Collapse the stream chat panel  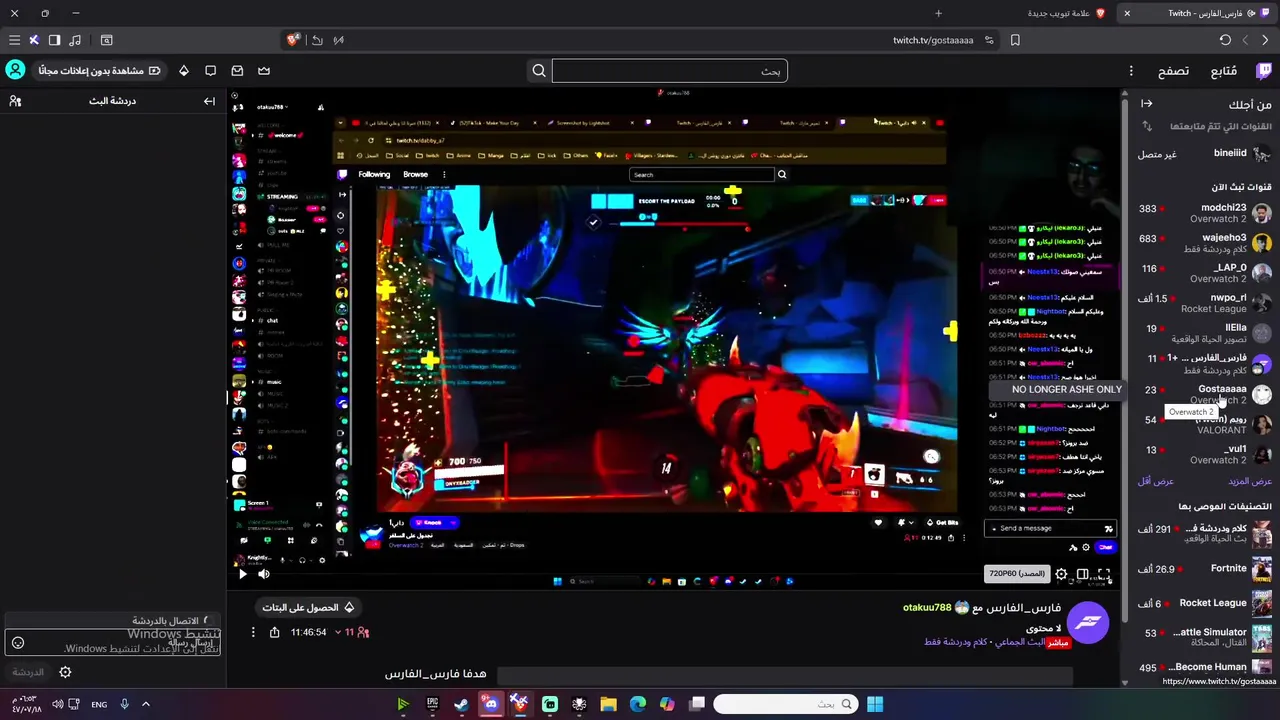pos(209,101)
